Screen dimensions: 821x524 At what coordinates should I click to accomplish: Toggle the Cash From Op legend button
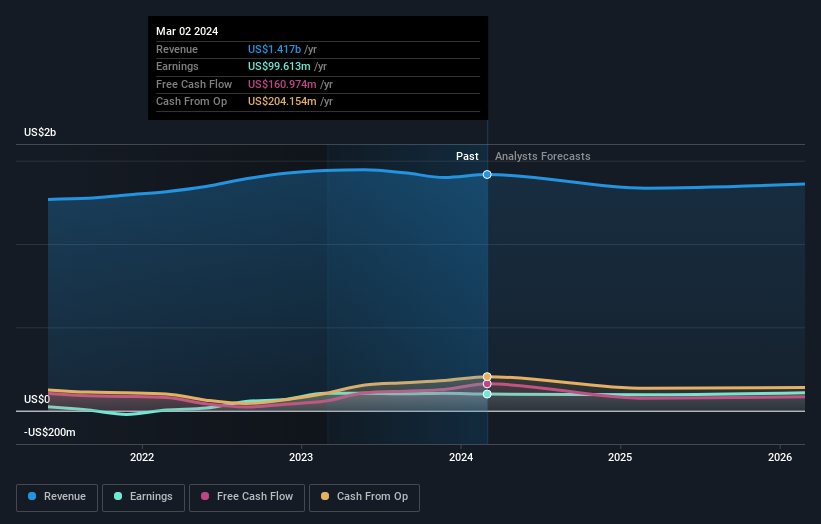(x=364, y=497)
